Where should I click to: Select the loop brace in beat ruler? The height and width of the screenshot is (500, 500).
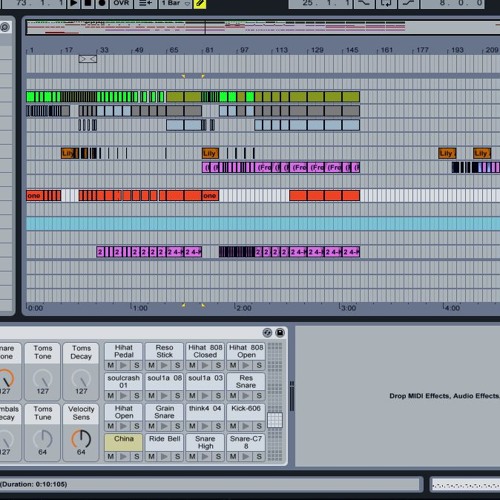(x=88, y=59)
